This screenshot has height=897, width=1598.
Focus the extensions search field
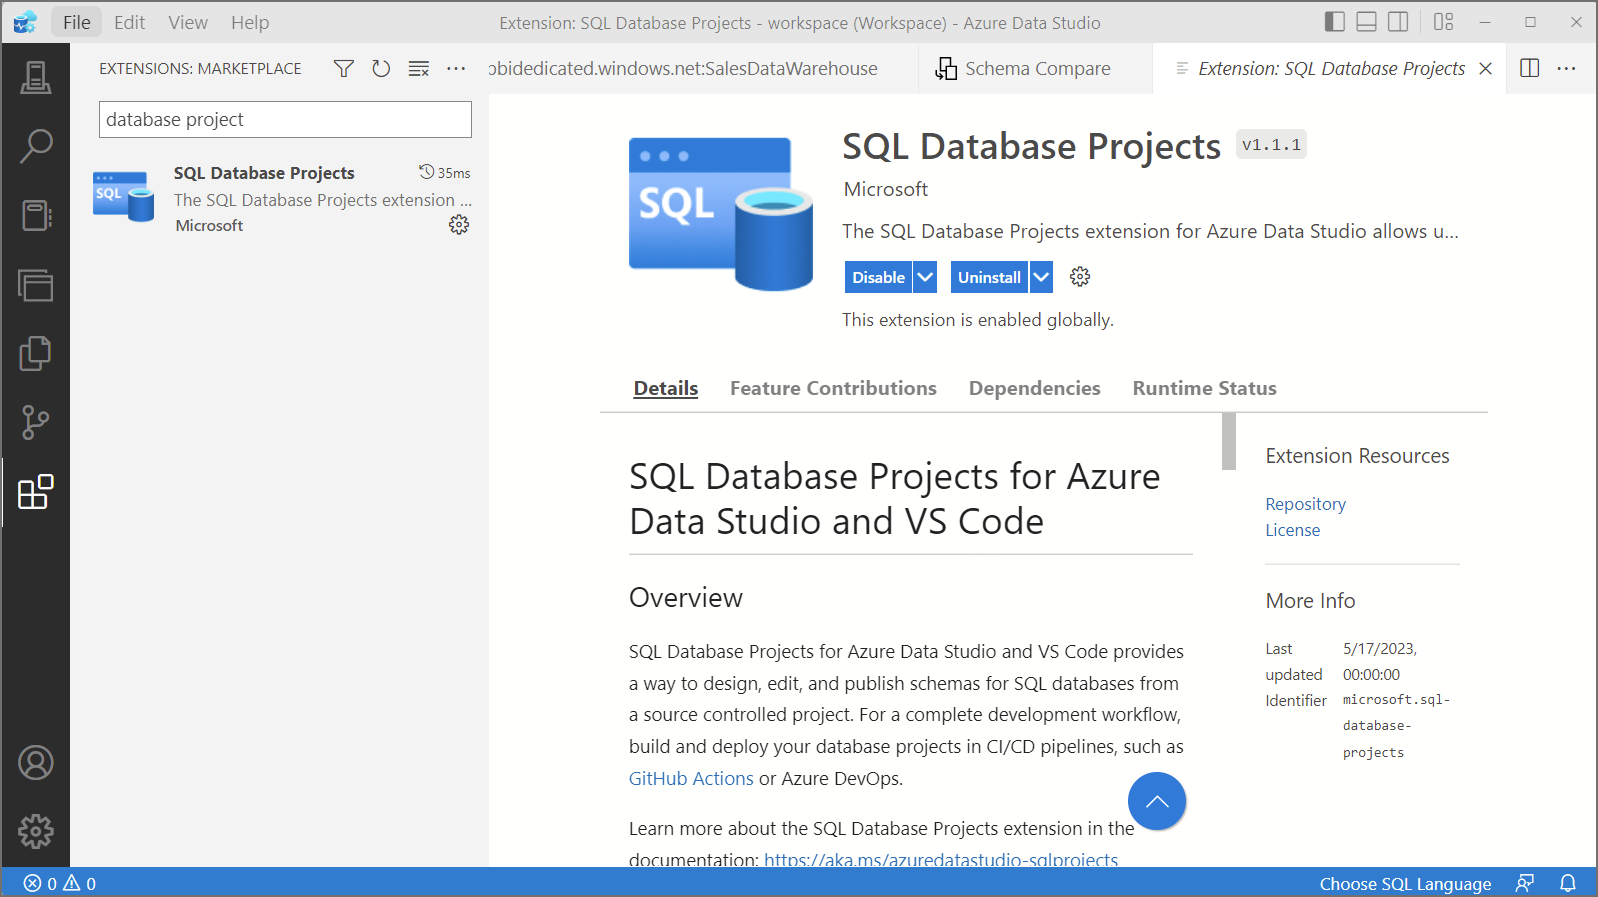(285, 120)
